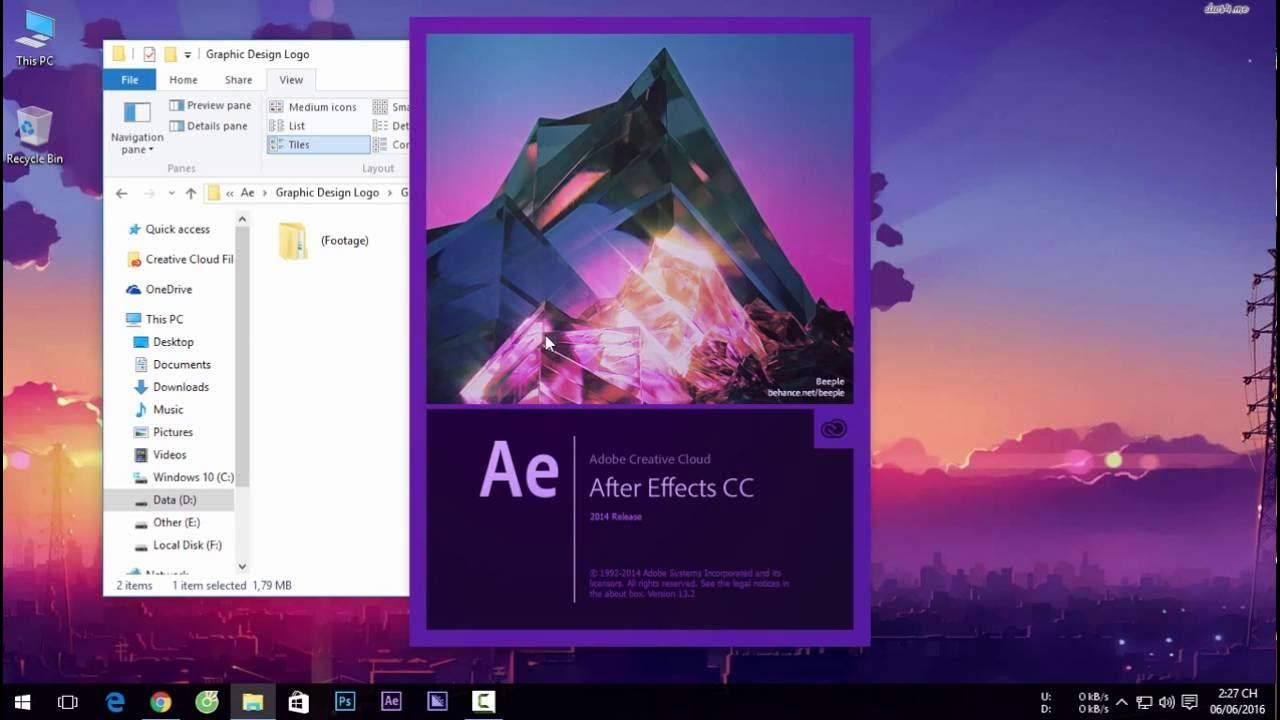Viewport: 1280px width, 720px height.
Task: Open recent locations dropdown arrow
Action: (171, 193)
